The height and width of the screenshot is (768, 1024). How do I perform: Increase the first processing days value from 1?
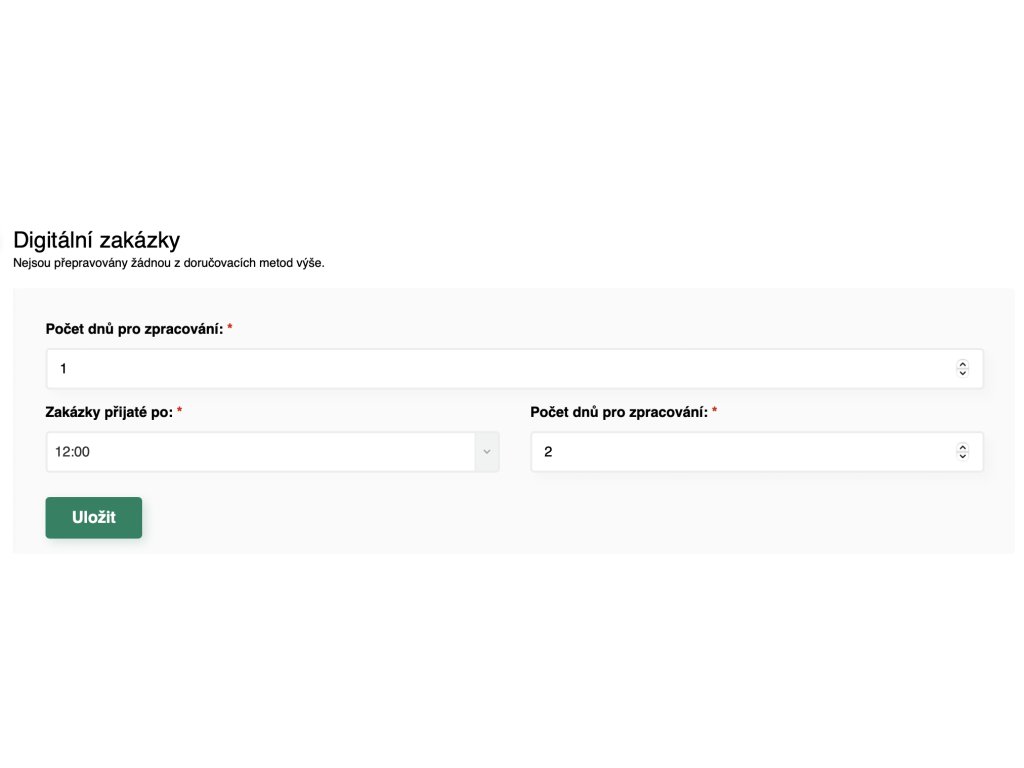point(962,364)
